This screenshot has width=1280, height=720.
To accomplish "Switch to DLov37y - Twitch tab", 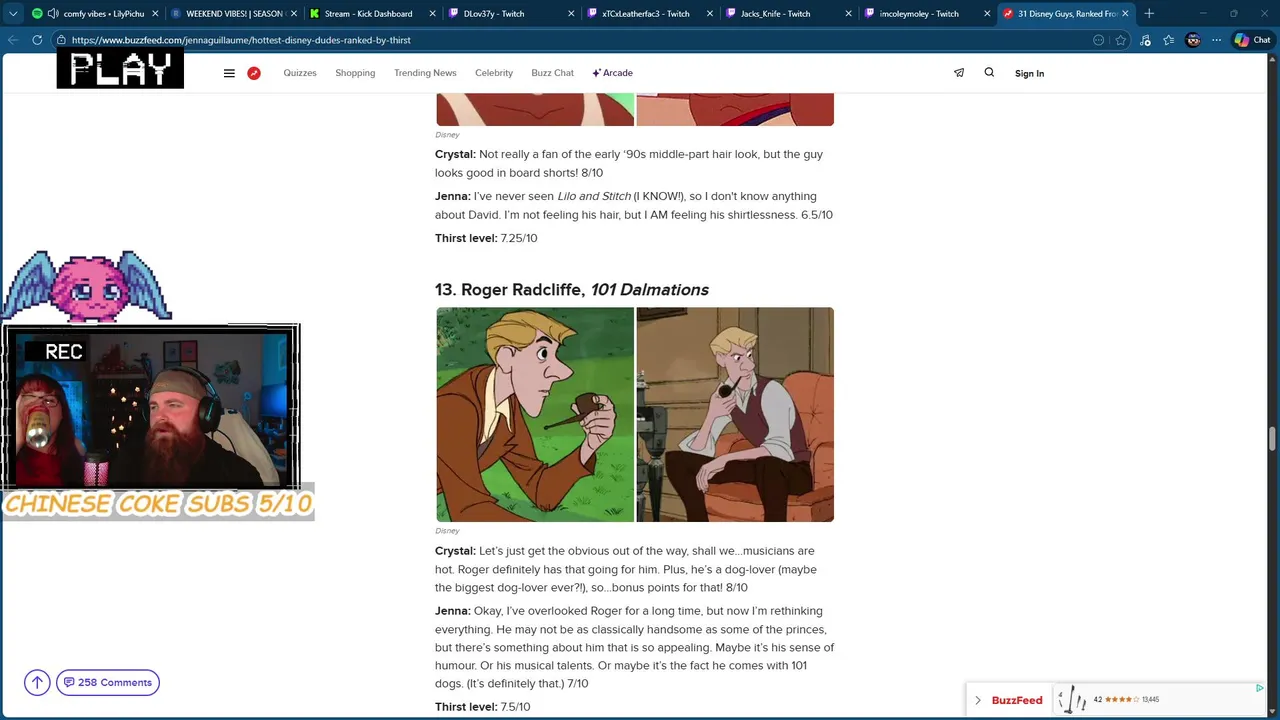I will click(494, 14).
